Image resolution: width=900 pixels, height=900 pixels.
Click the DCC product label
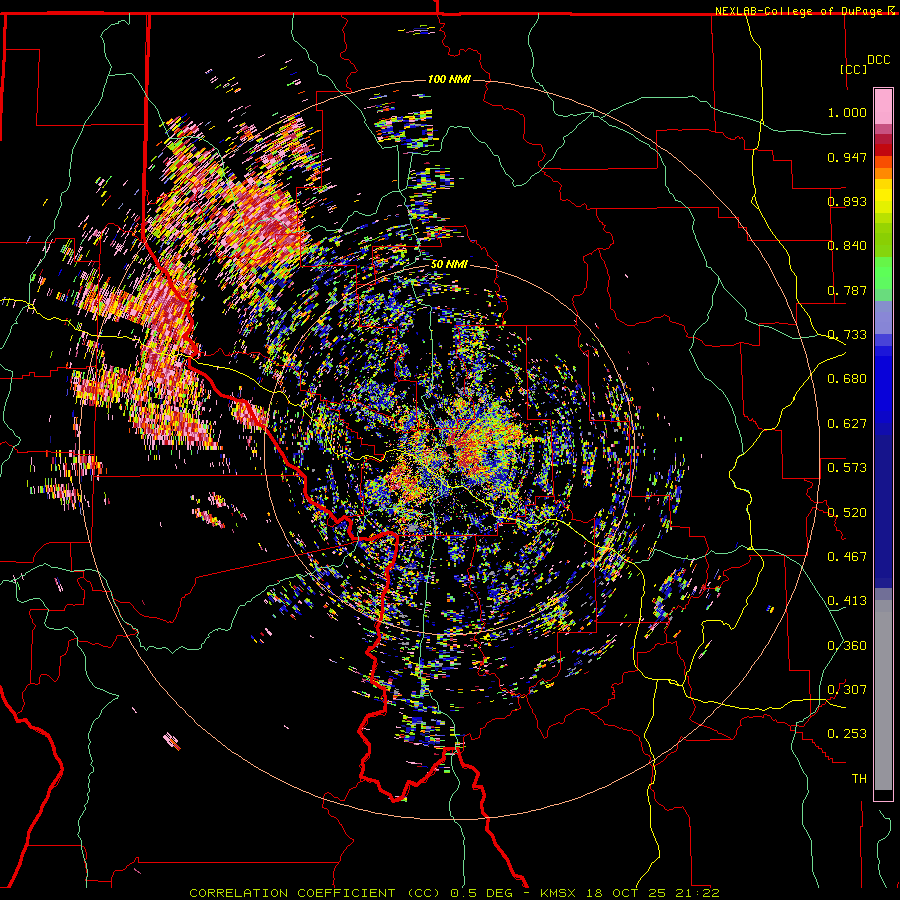click(878, 60)
